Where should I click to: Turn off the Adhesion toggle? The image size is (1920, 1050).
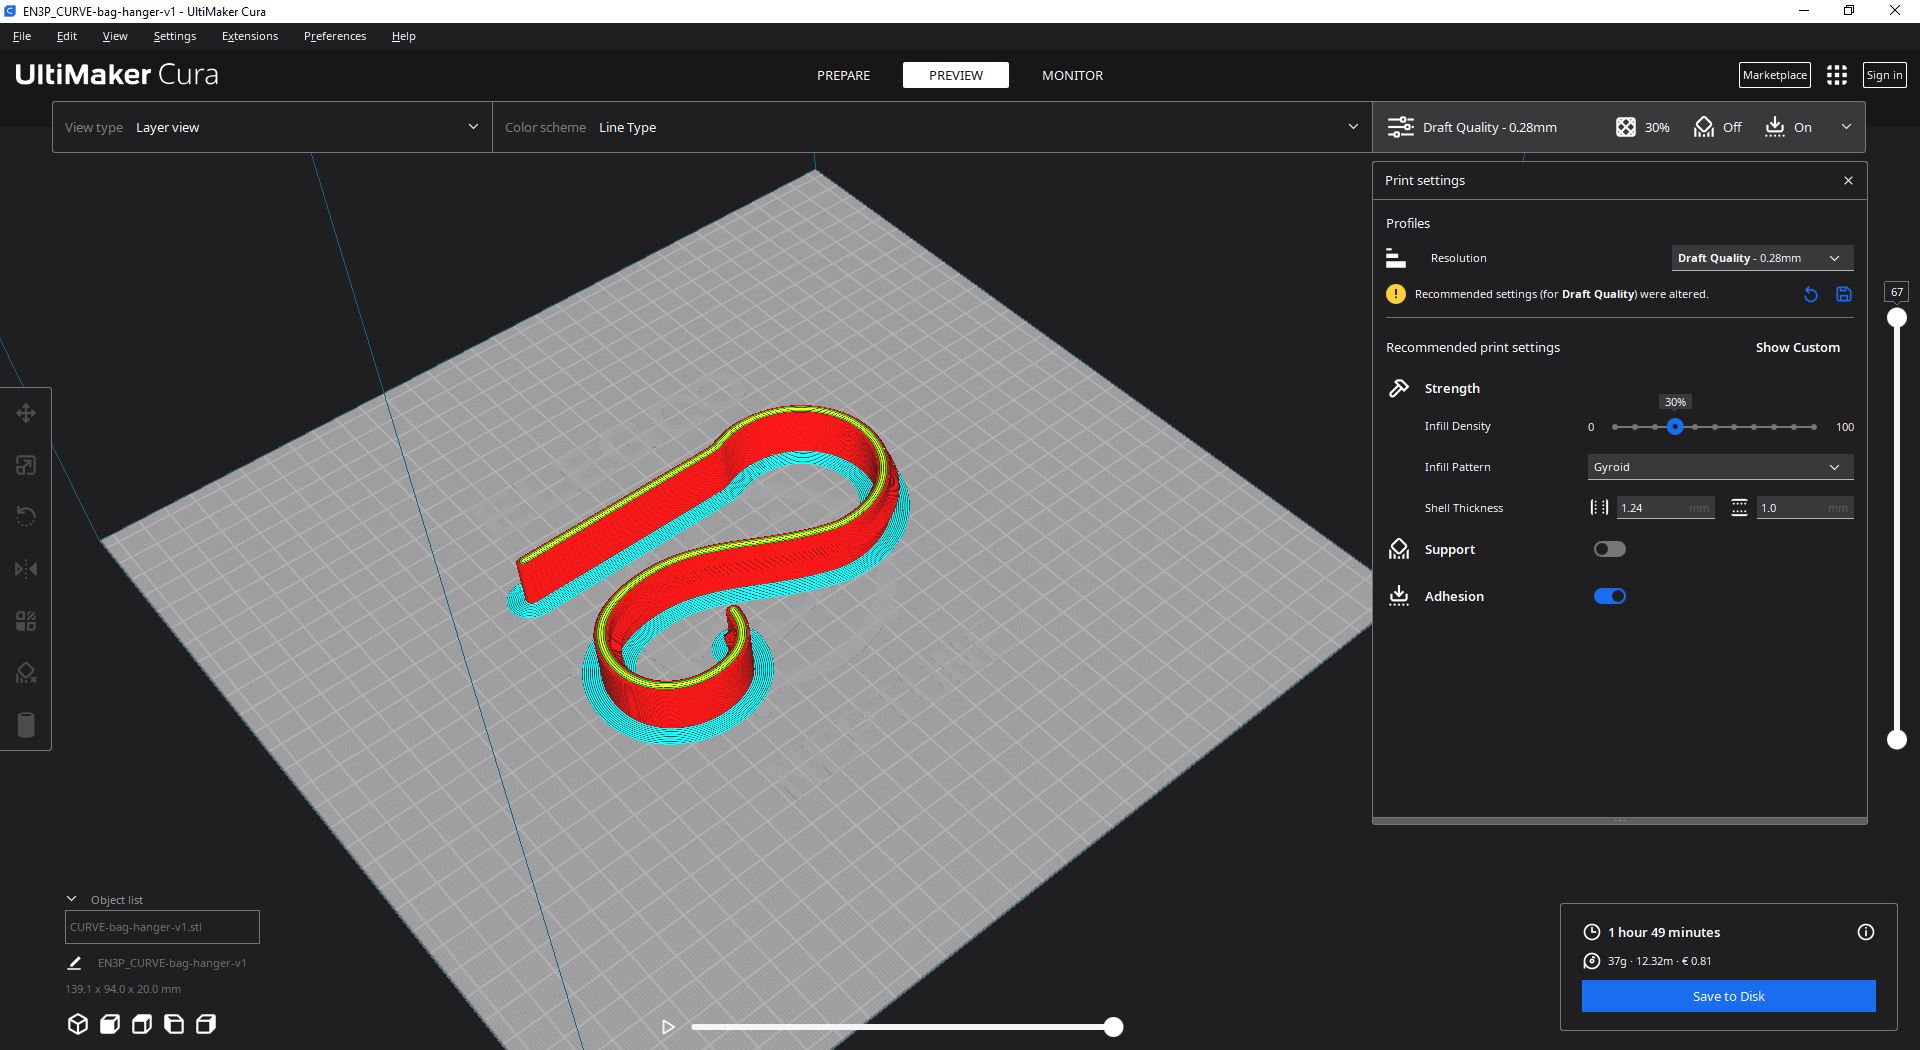coord(1609,596)
